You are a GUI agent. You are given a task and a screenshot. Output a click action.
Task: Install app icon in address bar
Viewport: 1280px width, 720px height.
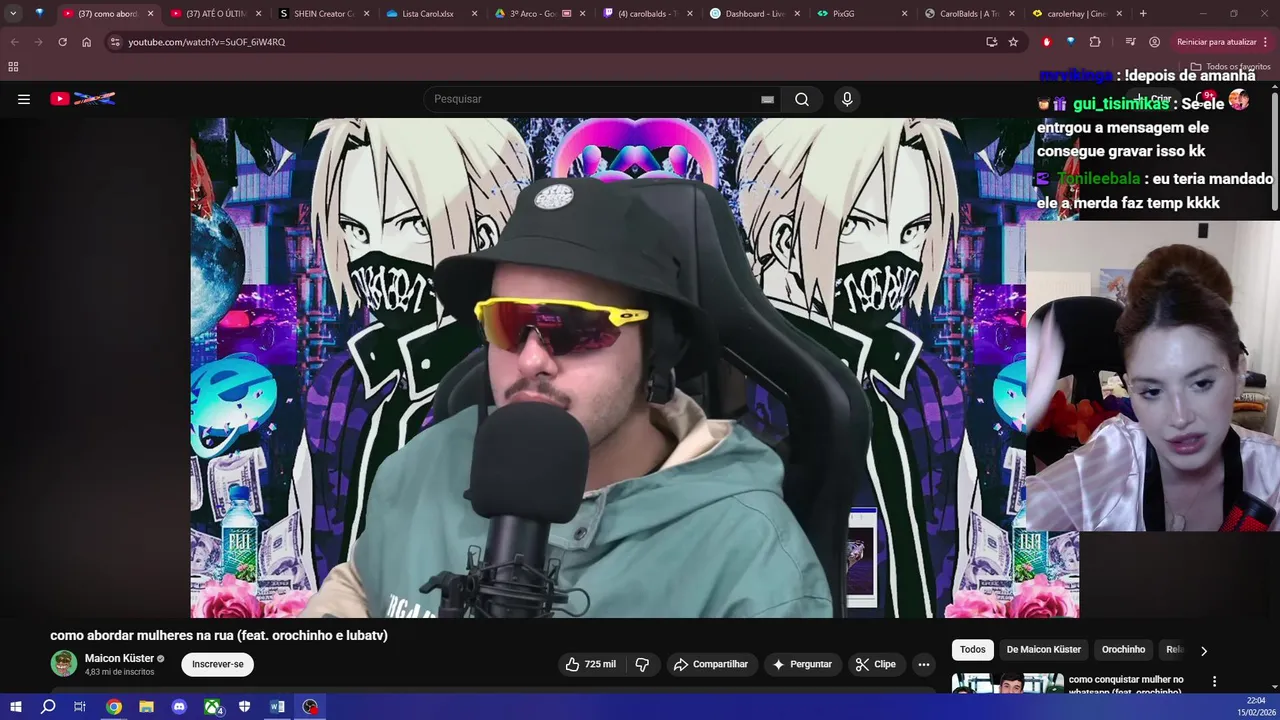click(x=991, y=42)
